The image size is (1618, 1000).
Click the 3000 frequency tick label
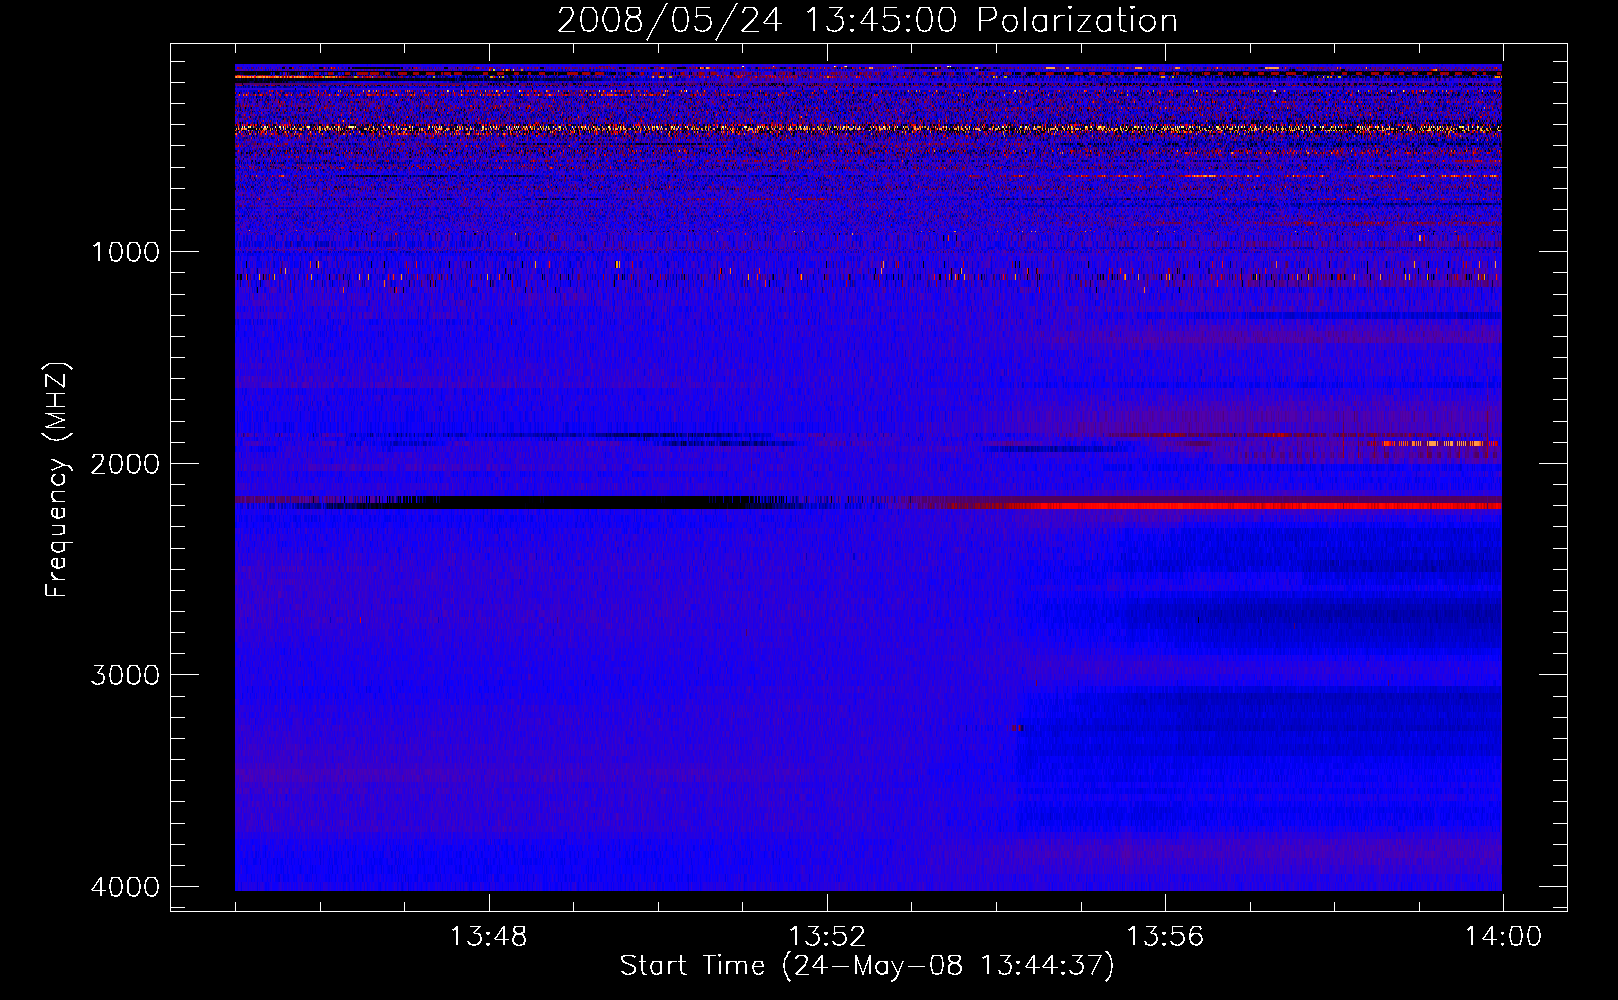(125, 675)
